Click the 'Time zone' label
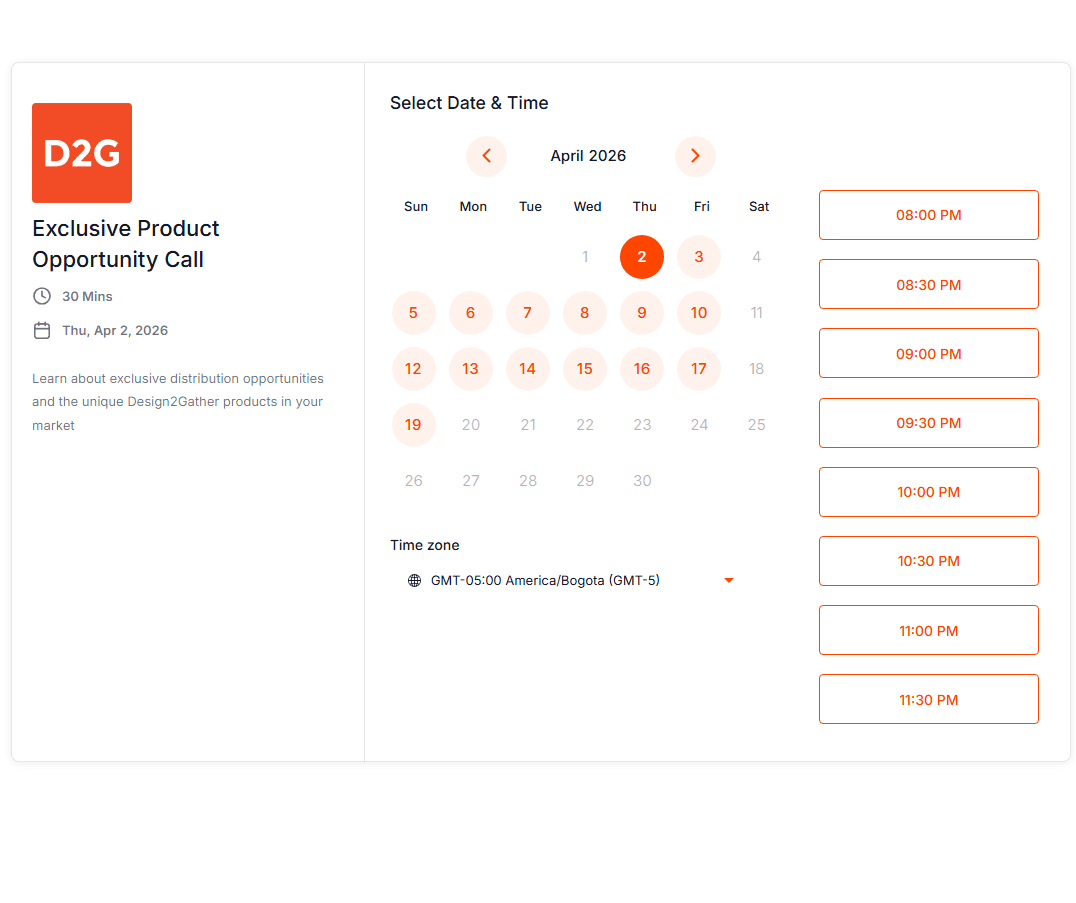Screen dimensions: 1076x903 (425, 546)
